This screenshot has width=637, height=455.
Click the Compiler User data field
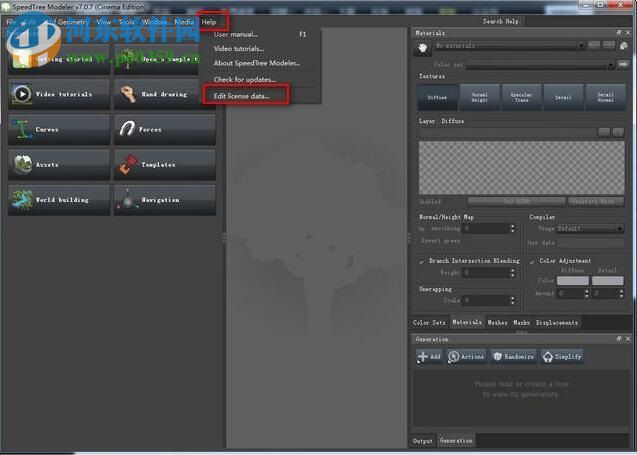[x=590, y=243]
